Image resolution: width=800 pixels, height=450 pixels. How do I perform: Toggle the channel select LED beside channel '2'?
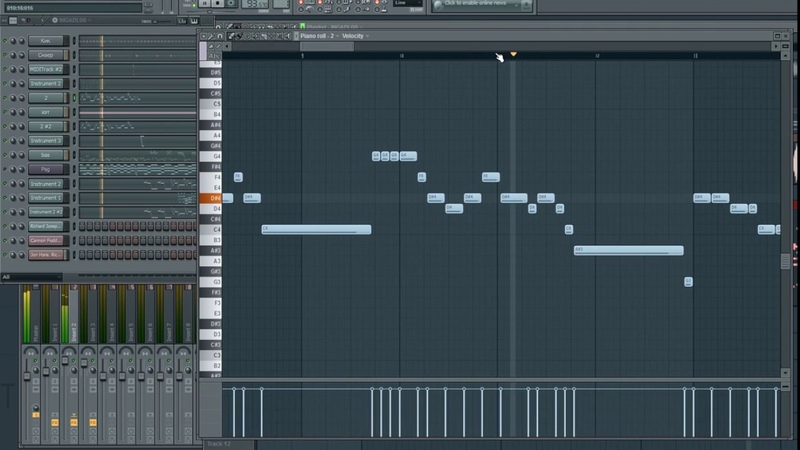(x=74, y=98)
